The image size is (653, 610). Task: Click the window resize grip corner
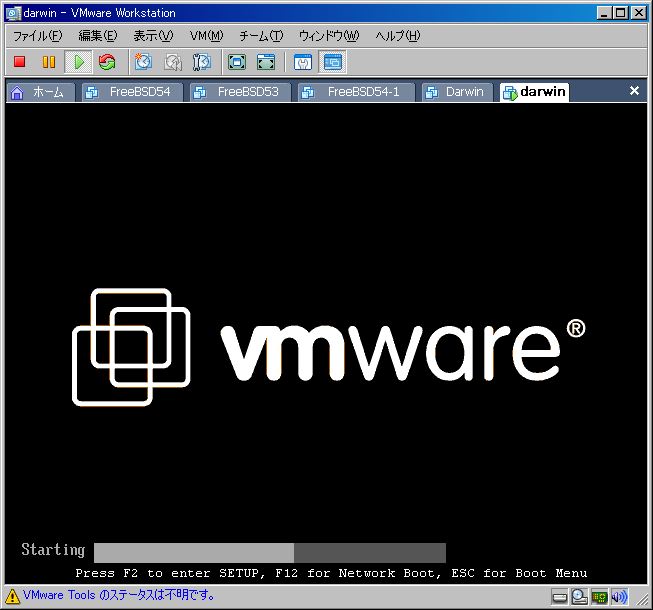[641, 600]
